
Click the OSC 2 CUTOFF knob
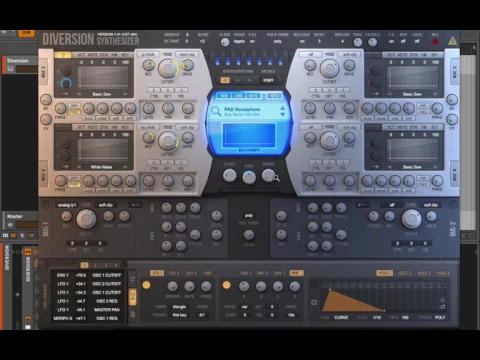point(167,140)
